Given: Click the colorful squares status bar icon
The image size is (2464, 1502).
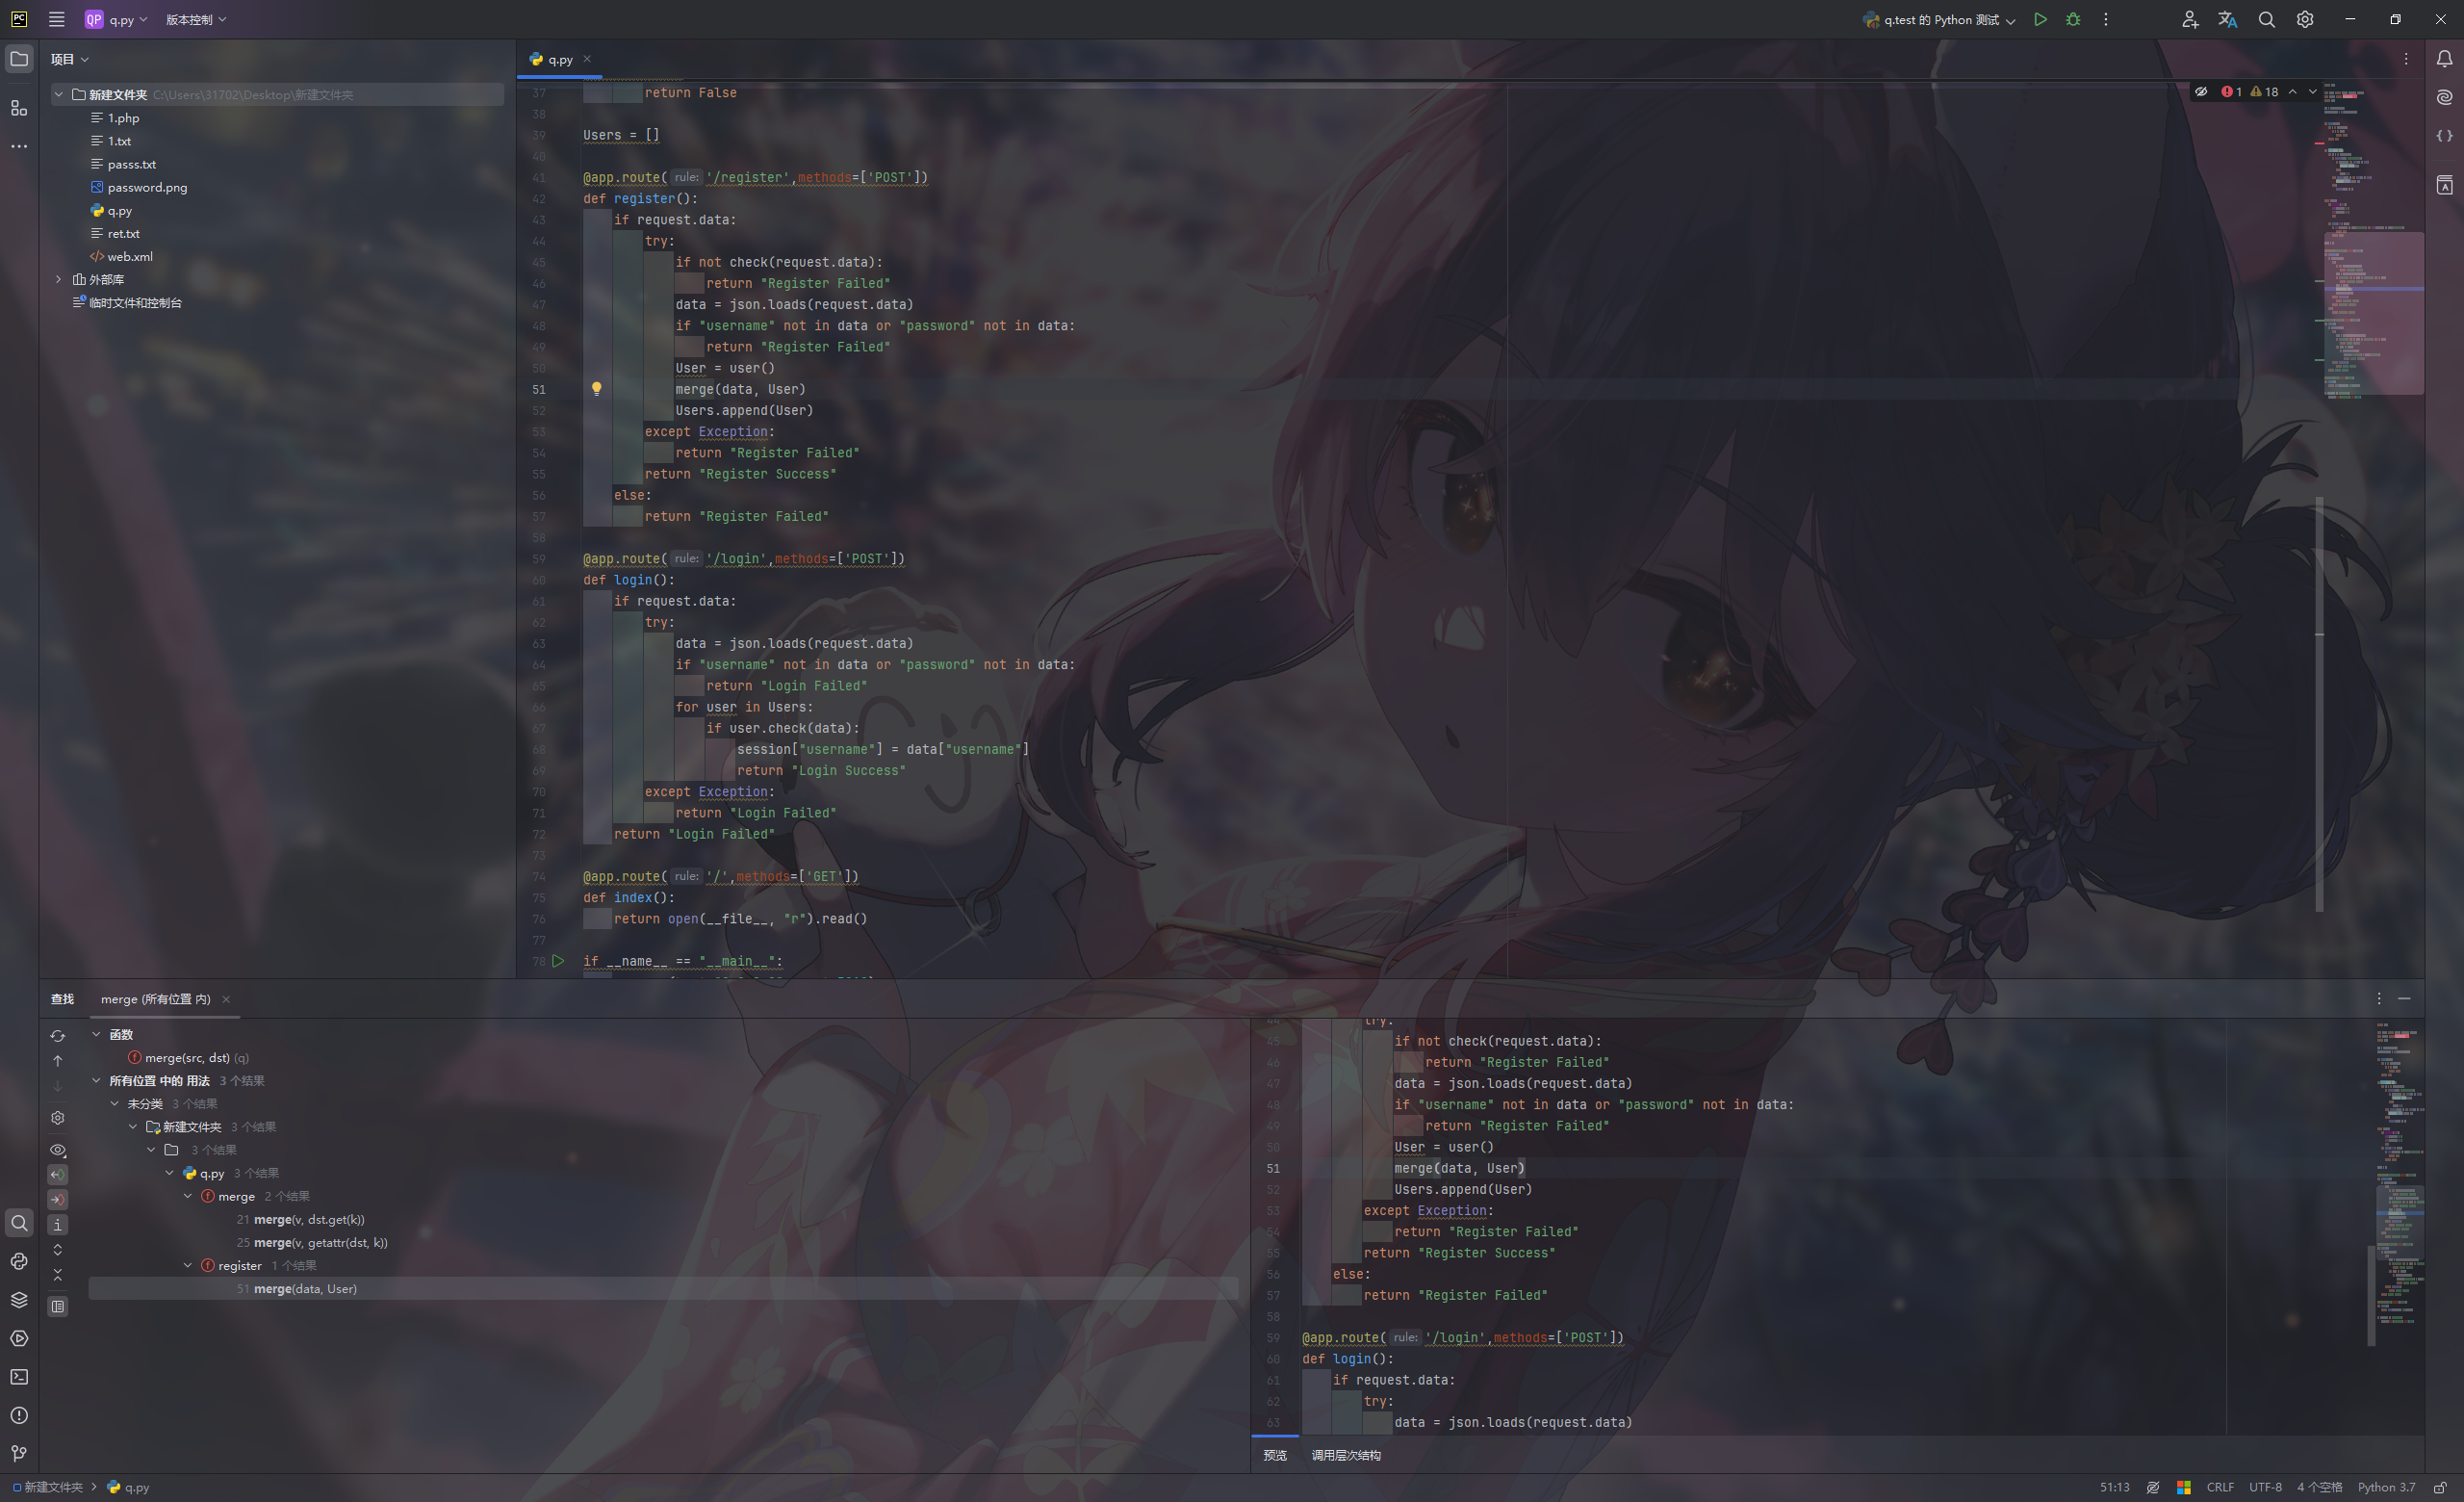Looking at the screenshot, I should click(2183, 1487).
